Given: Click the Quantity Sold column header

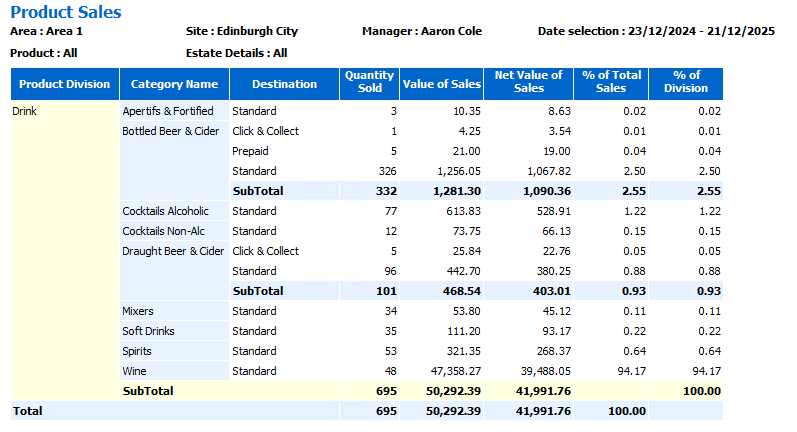Looking at the screenshot, I should [369, 82].
